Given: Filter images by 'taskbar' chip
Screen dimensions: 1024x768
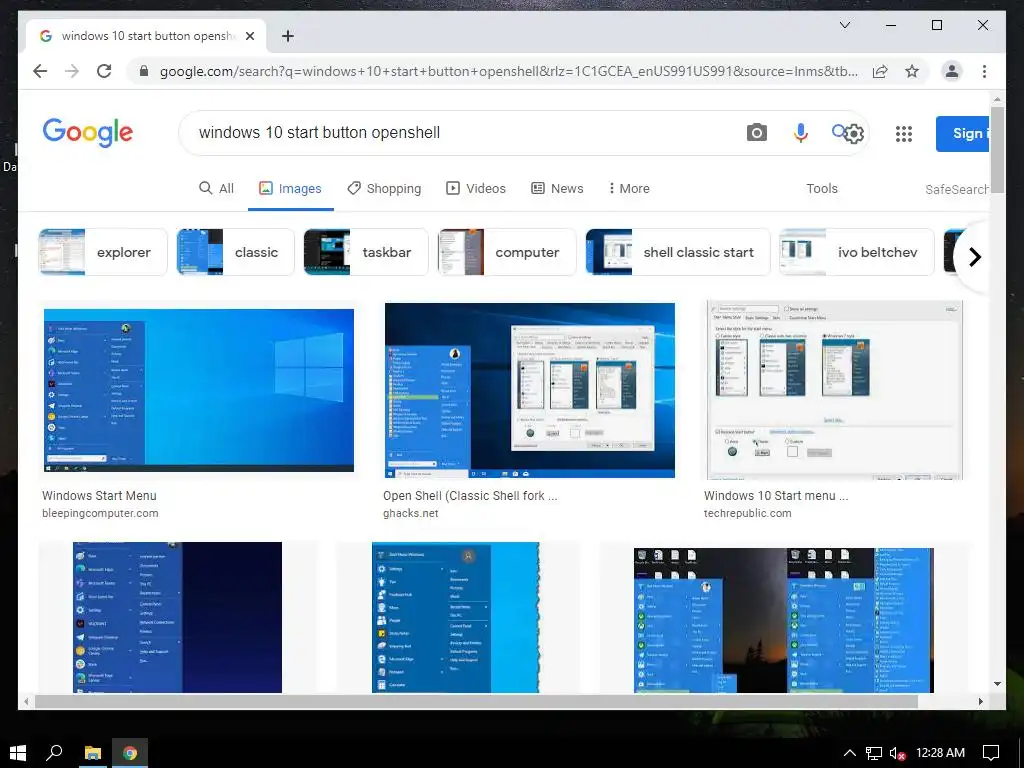Looking at the screenshot, I should [366, 252].
